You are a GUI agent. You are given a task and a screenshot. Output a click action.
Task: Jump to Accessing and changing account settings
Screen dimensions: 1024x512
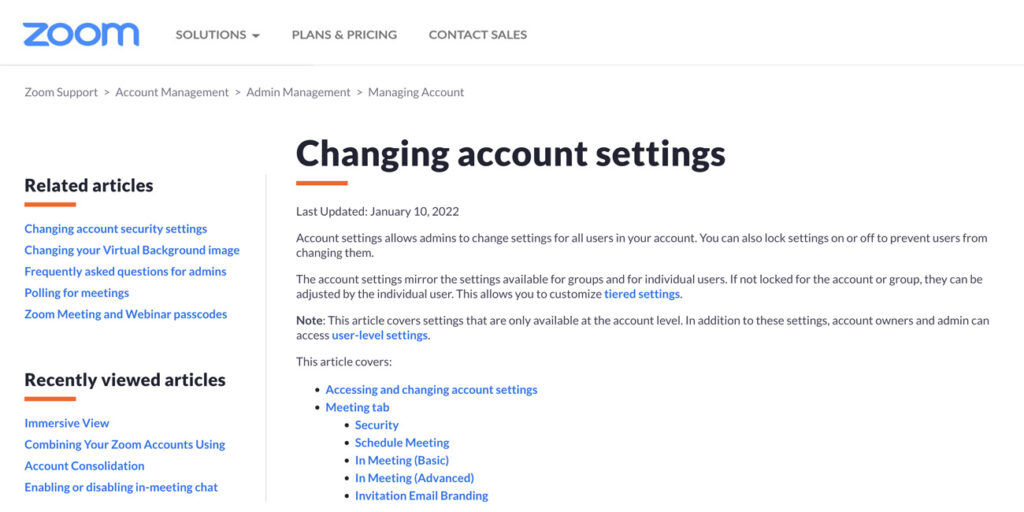tap(431, 390)
